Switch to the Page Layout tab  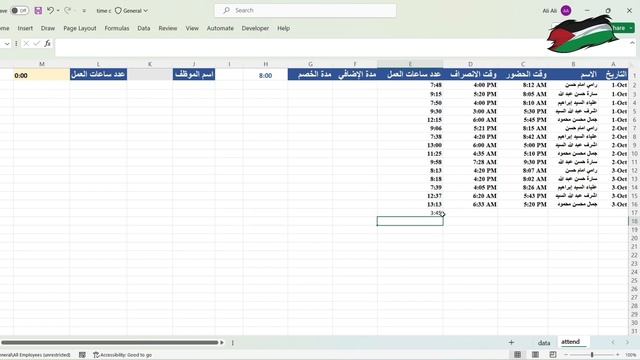tap(80, 28)
